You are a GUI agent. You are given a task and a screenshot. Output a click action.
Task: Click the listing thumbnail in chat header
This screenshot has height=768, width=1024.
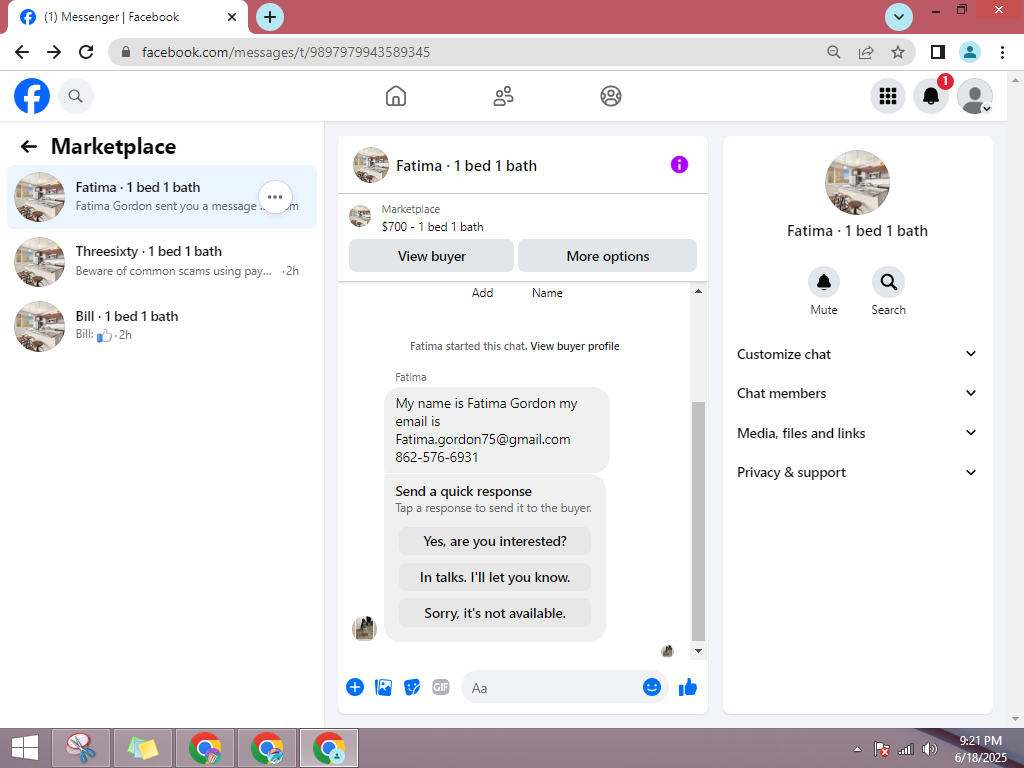(371, 165)
